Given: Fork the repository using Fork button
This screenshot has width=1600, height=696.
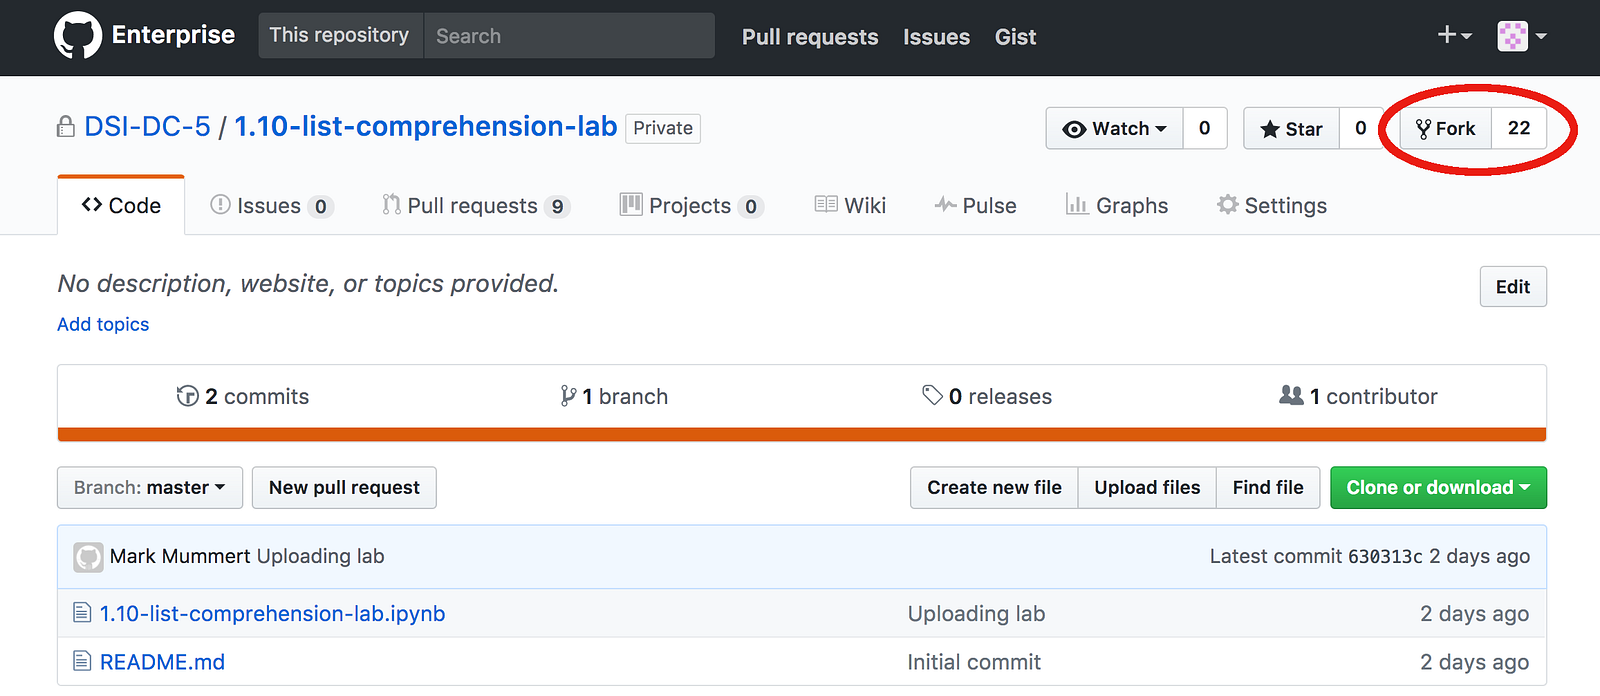Looking at the screenshot, I should (x=1446, y=129).
